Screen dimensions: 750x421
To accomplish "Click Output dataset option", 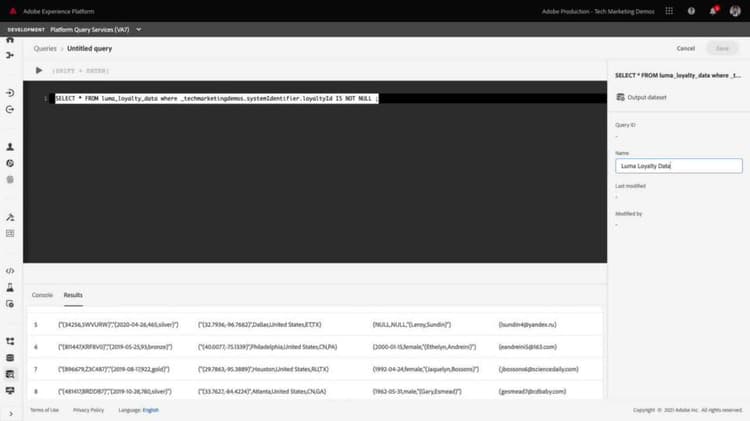I will 641,97.
